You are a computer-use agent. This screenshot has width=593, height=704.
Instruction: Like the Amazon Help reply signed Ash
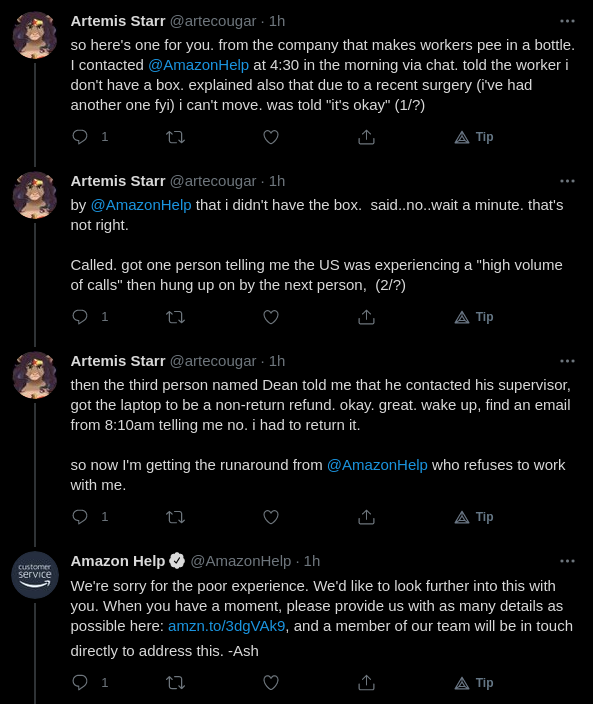click(x=271, y=683)
